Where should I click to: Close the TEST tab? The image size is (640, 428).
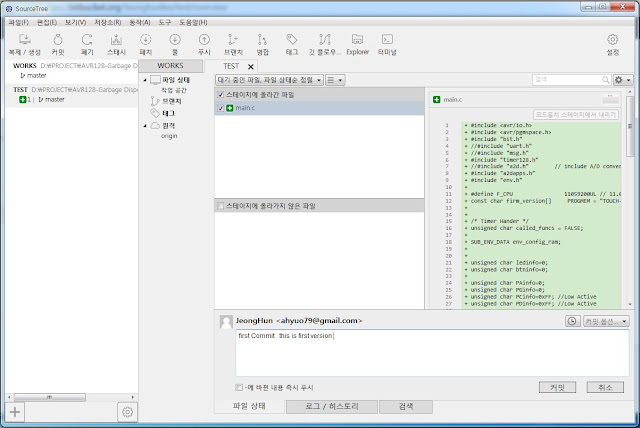(251, 67)
